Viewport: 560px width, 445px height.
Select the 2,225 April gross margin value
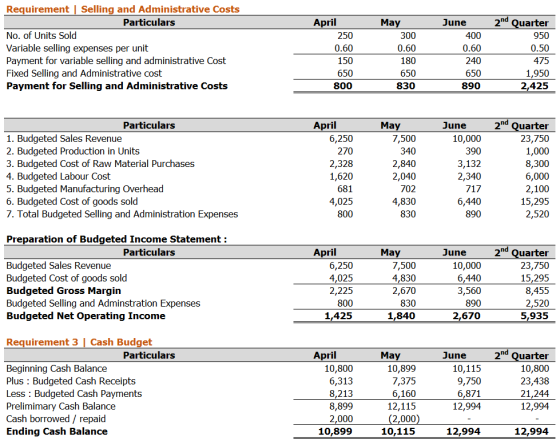pos(341,291)
